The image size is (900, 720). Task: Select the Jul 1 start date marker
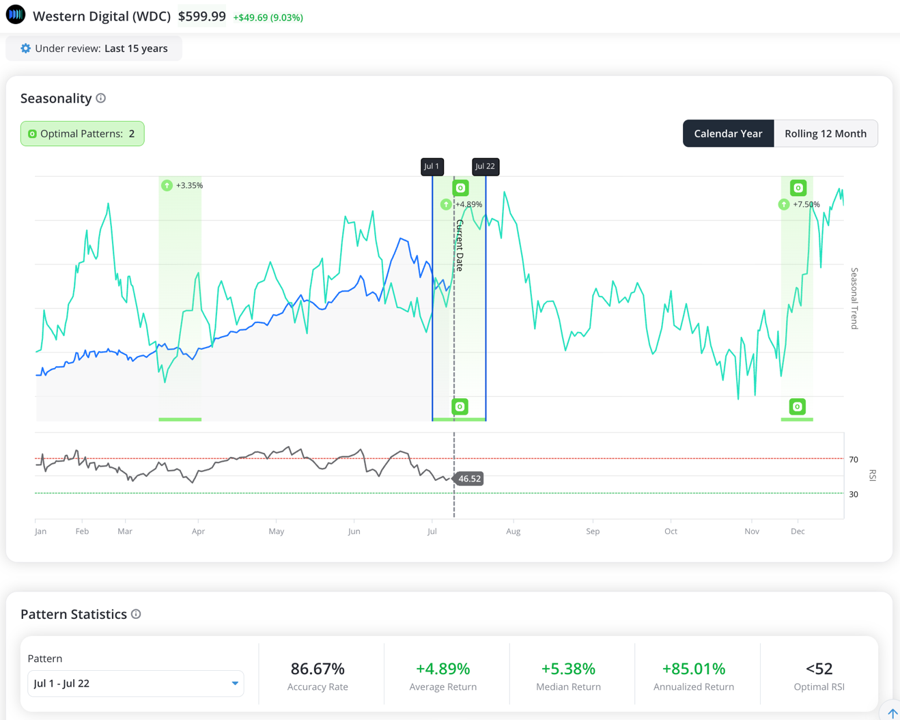click(432, 167)
